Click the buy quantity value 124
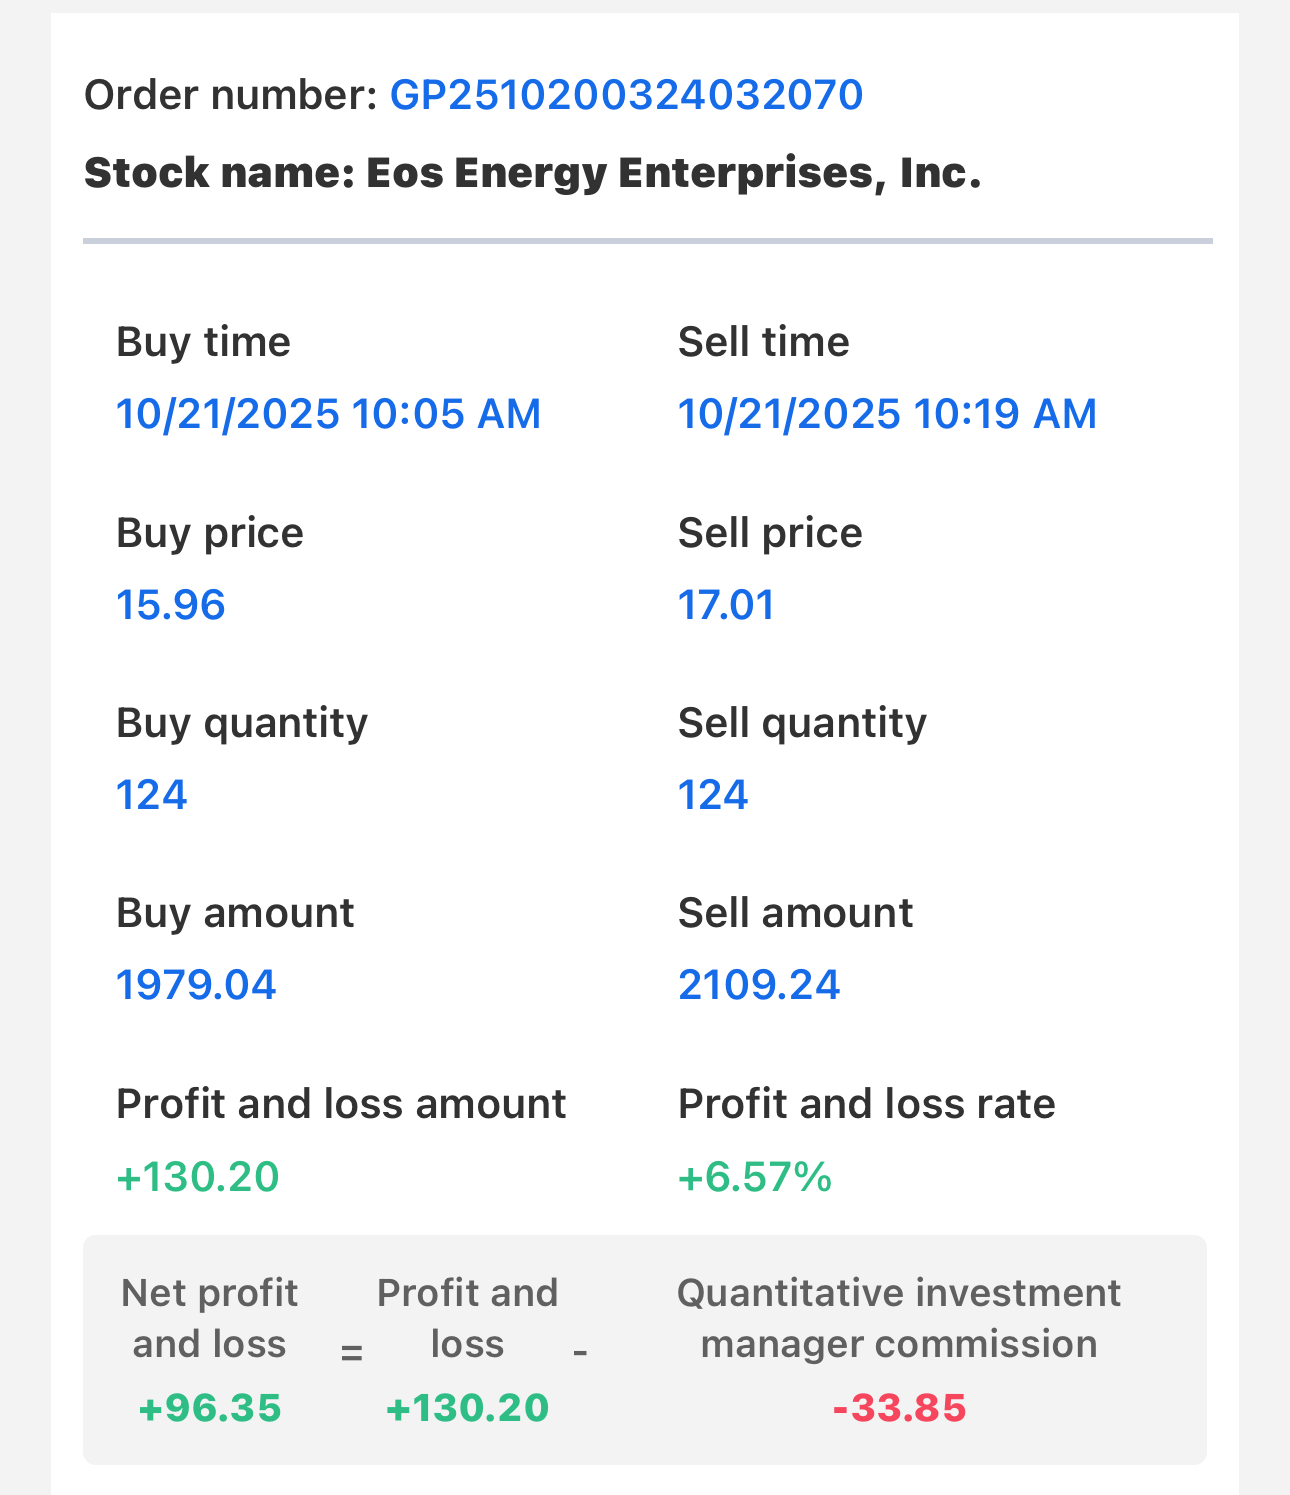 (152, 795)
